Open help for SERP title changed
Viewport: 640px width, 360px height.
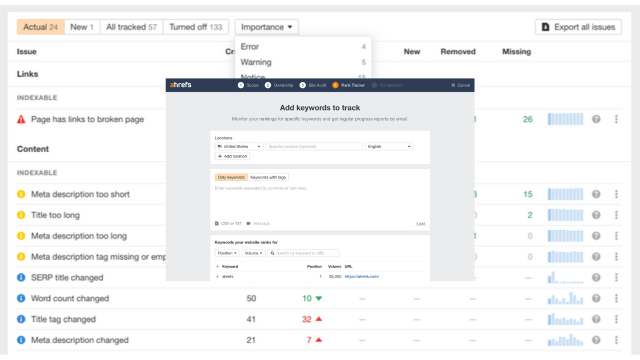596,278
